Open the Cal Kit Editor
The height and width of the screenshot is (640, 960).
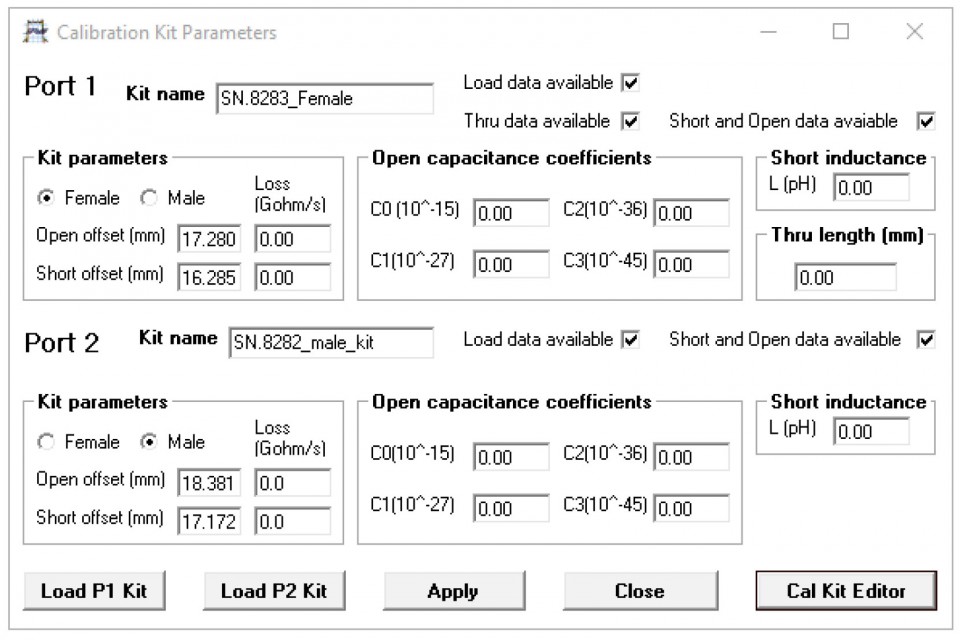(x=846, y=591)
